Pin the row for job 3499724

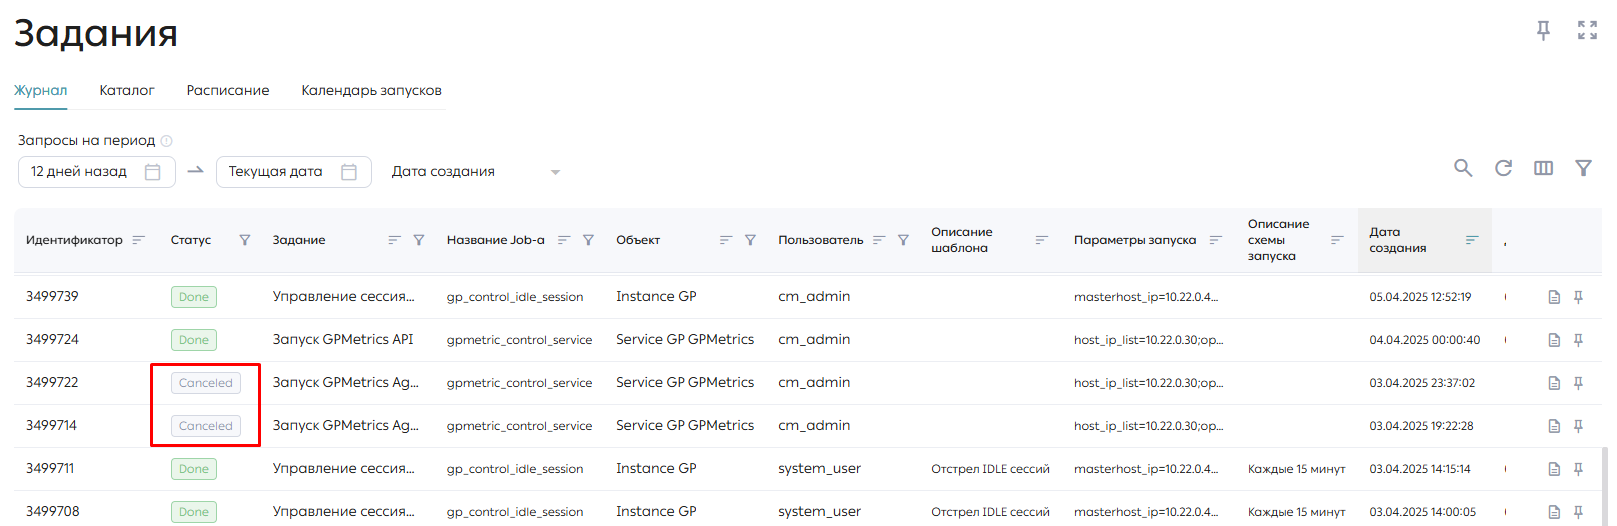click(x=1578, y=340)
